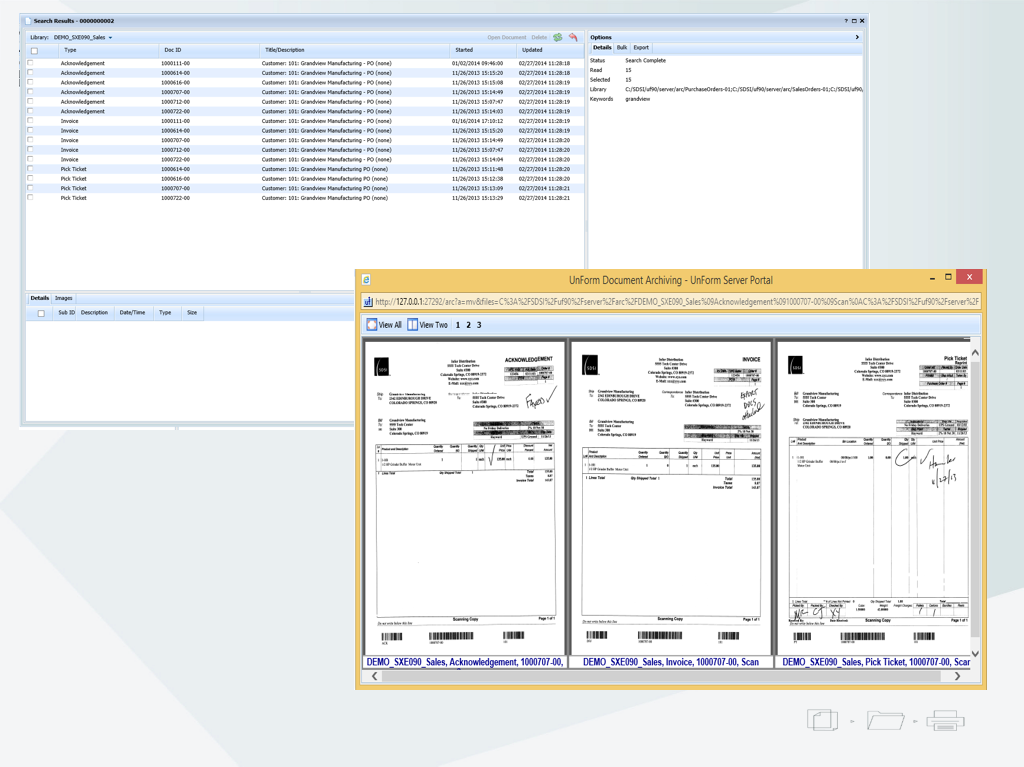Viewport: 1024px width, 767px height.
Task: Toggle the select-all checkbox in Sub ID details grid
Action: pyautogui.click(x=41, y=314)
